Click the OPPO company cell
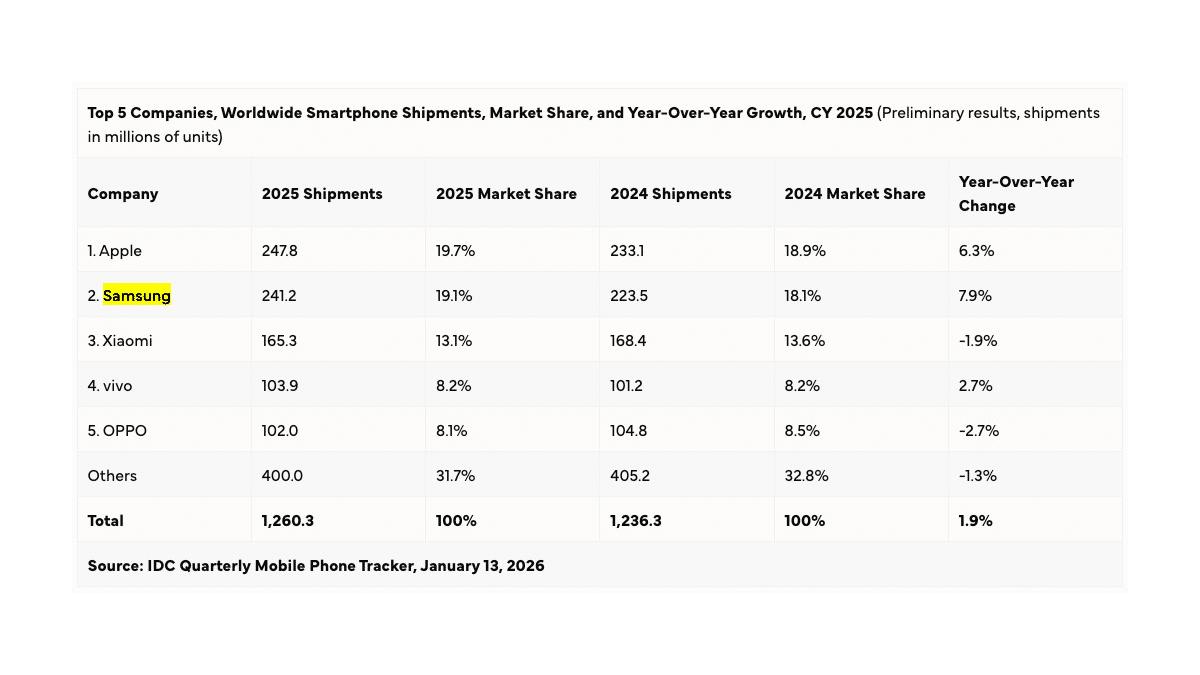 [x=118, y=431]
